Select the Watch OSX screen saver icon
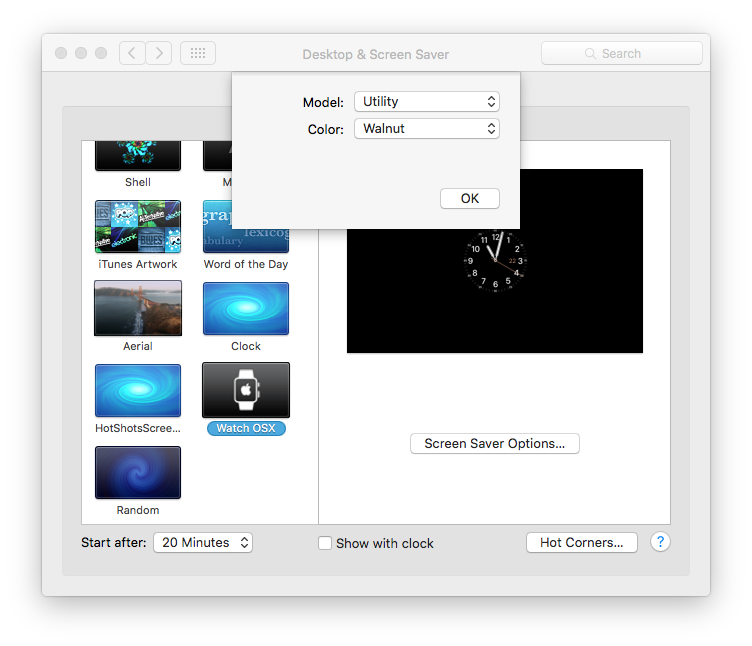The height and width of the screenshot is (646, 752). [x=246, y=389]
